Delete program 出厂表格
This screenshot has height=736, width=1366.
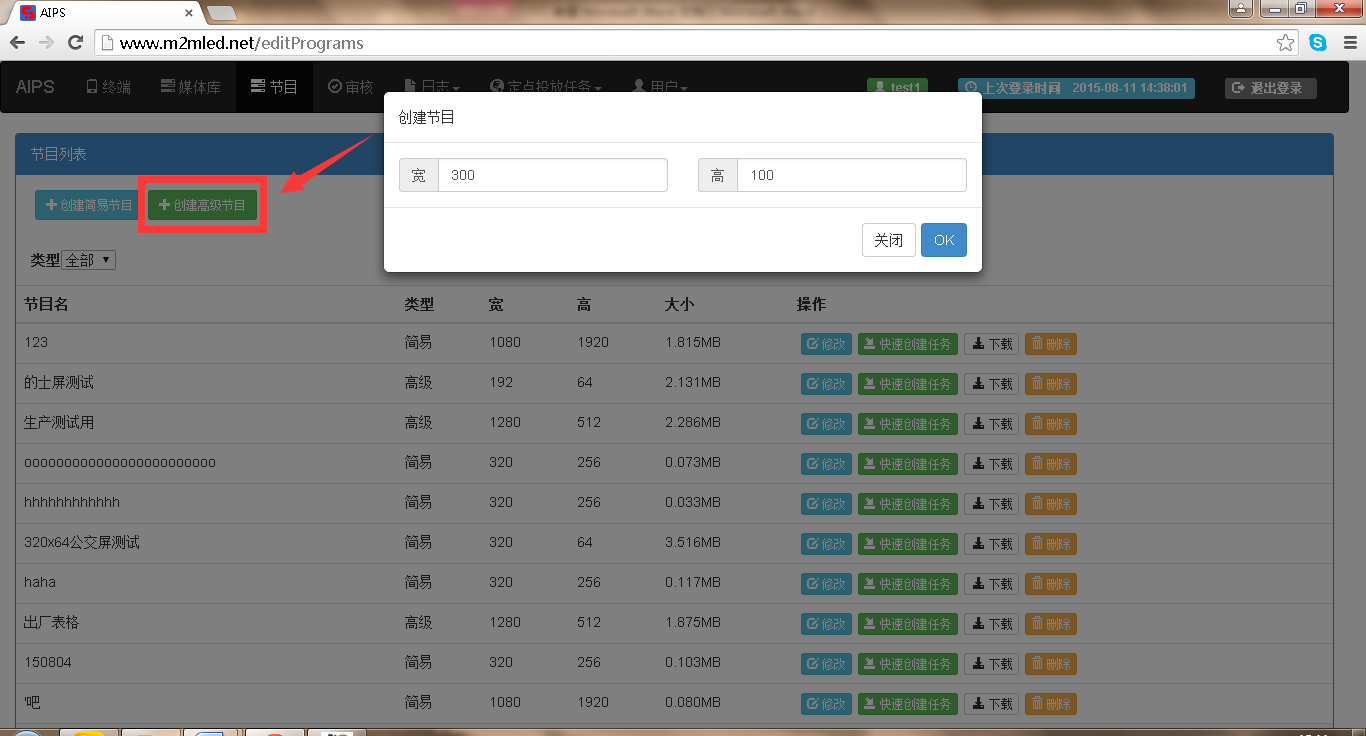point(1050,624)
